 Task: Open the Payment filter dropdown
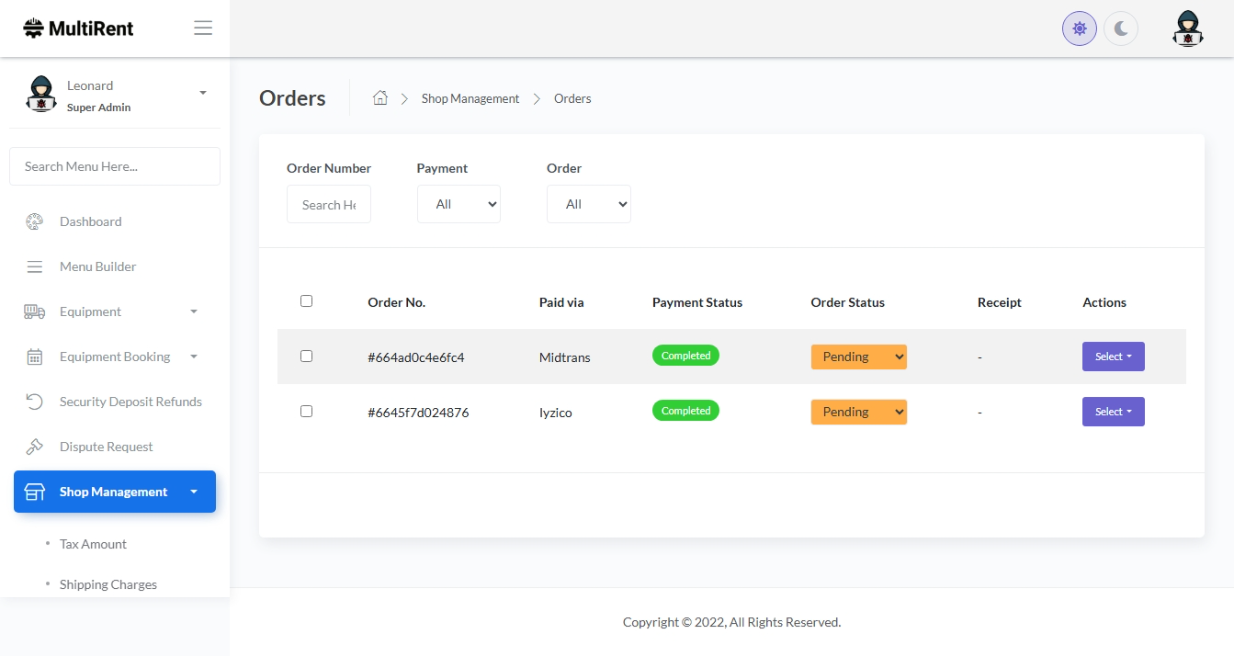pyautogui.click(x=458, y=204)
